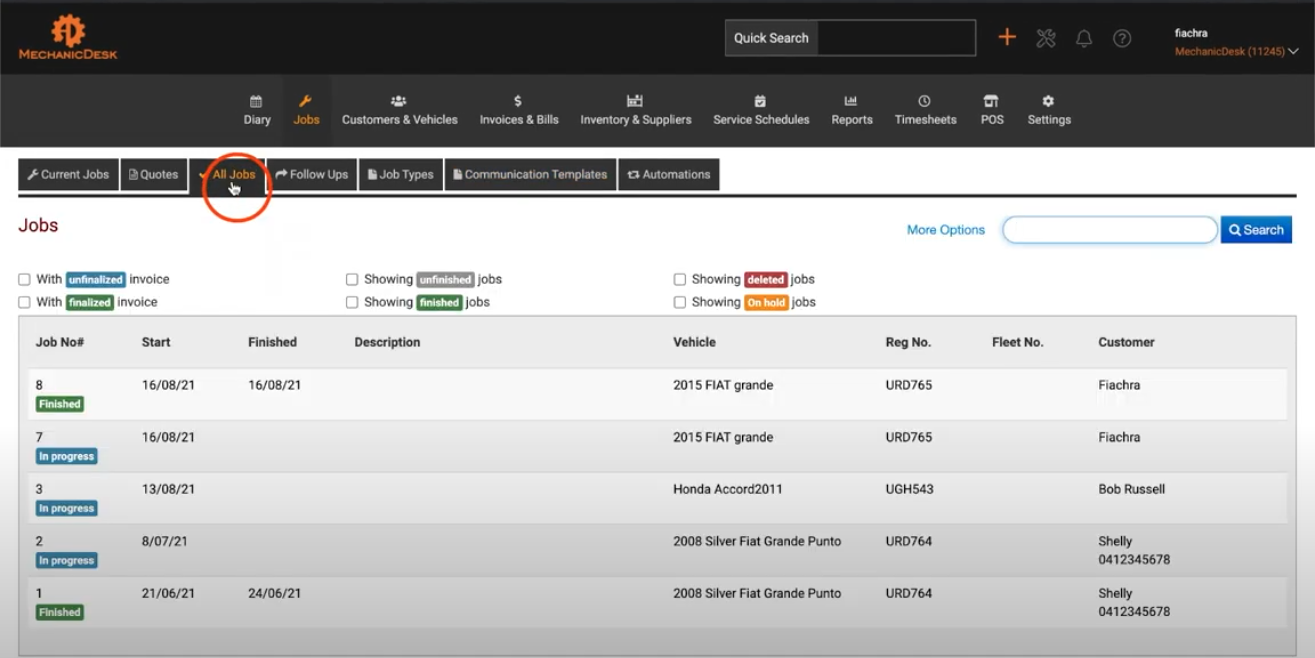Focus the Quick Search input field

click(896, 38)
